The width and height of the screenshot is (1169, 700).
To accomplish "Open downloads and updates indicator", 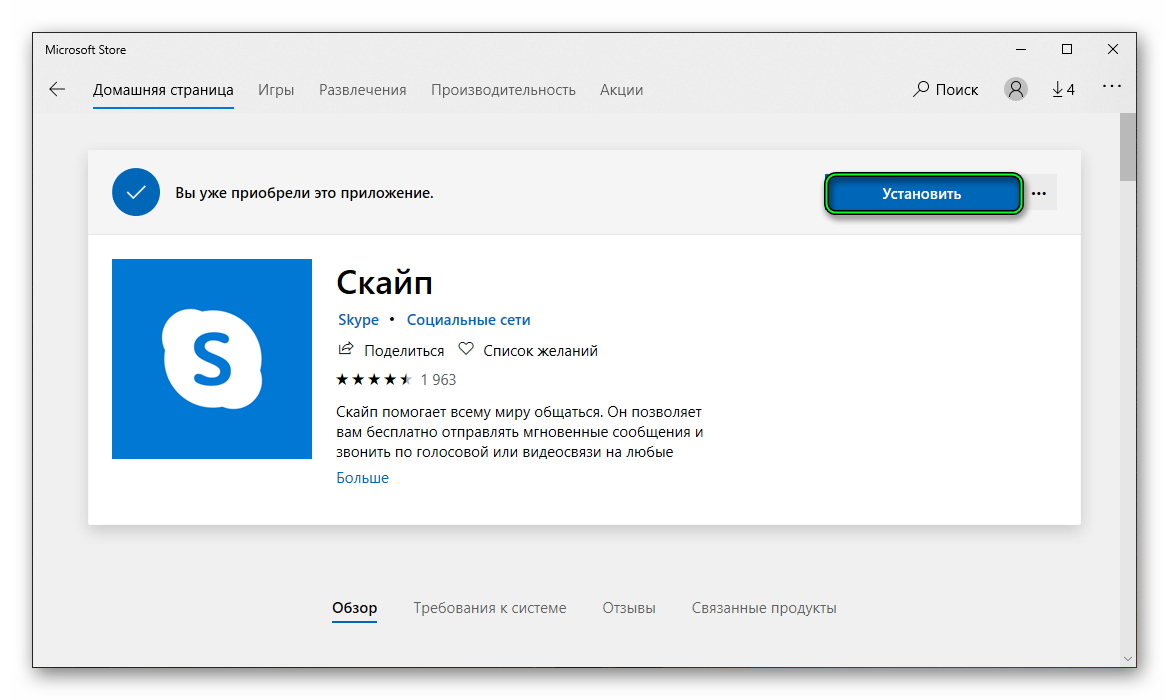I will click(1063, 89).
